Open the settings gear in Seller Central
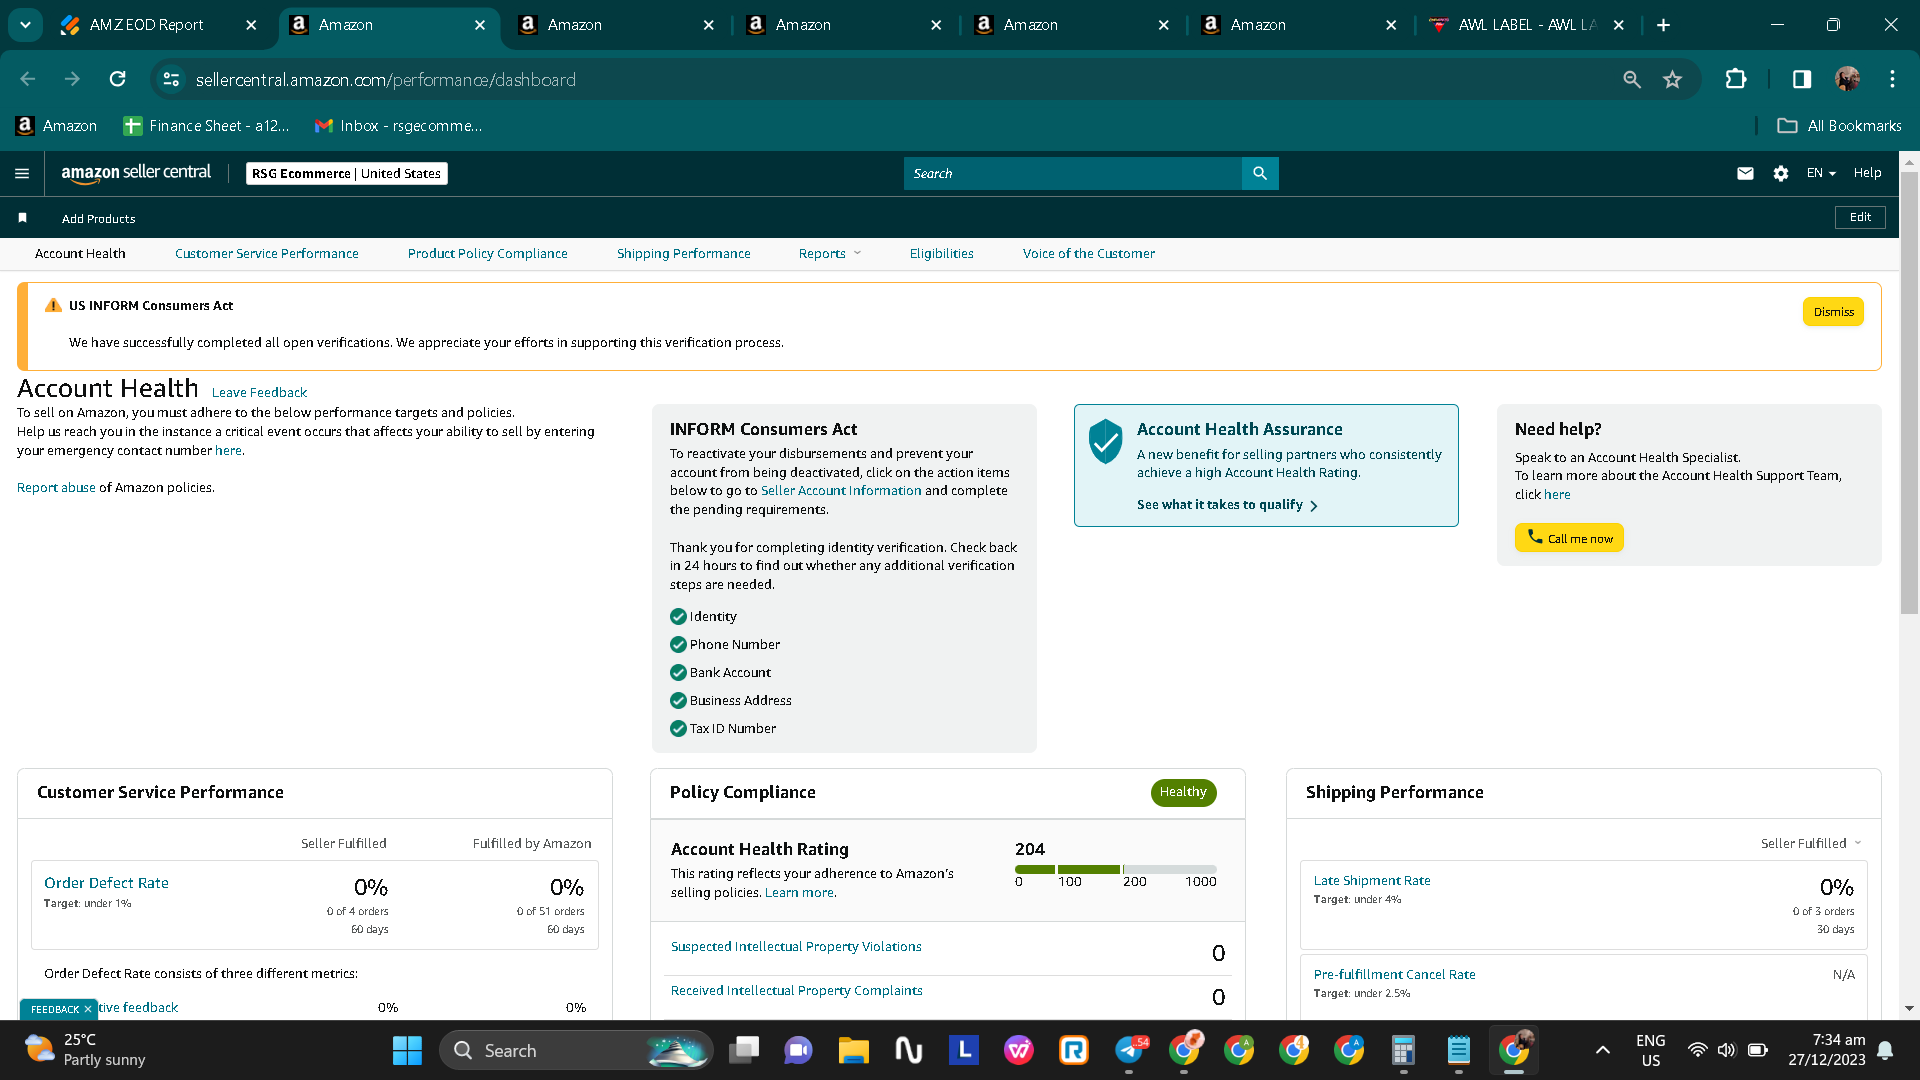 1781,174
